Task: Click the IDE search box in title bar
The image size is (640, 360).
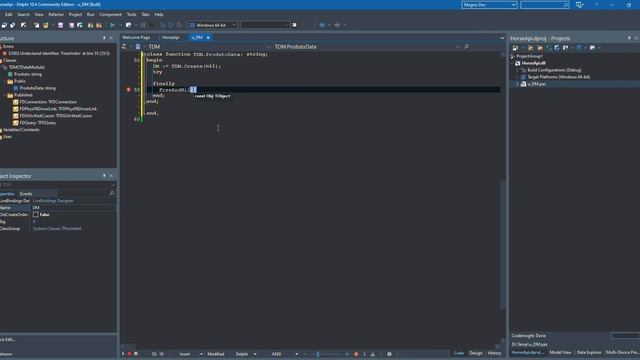Action: click(x=544, y=5)
